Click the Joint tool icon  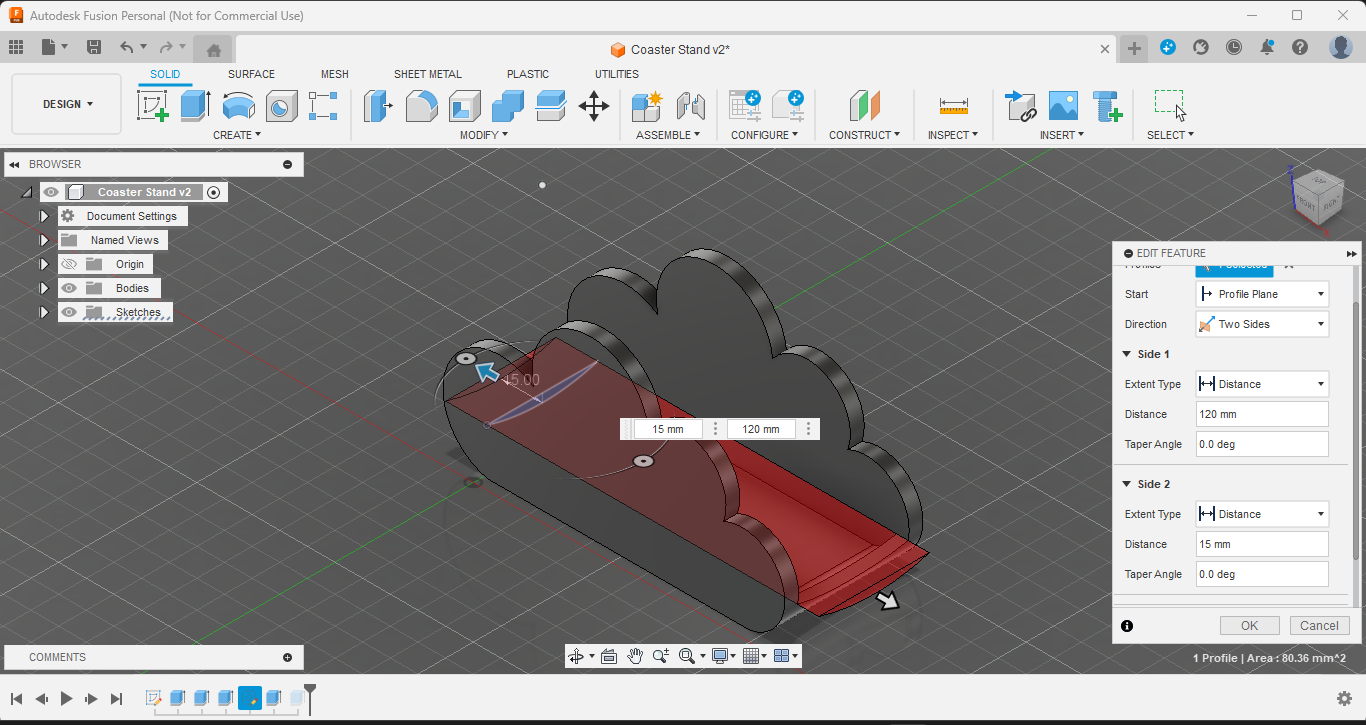tap(690, 105)
